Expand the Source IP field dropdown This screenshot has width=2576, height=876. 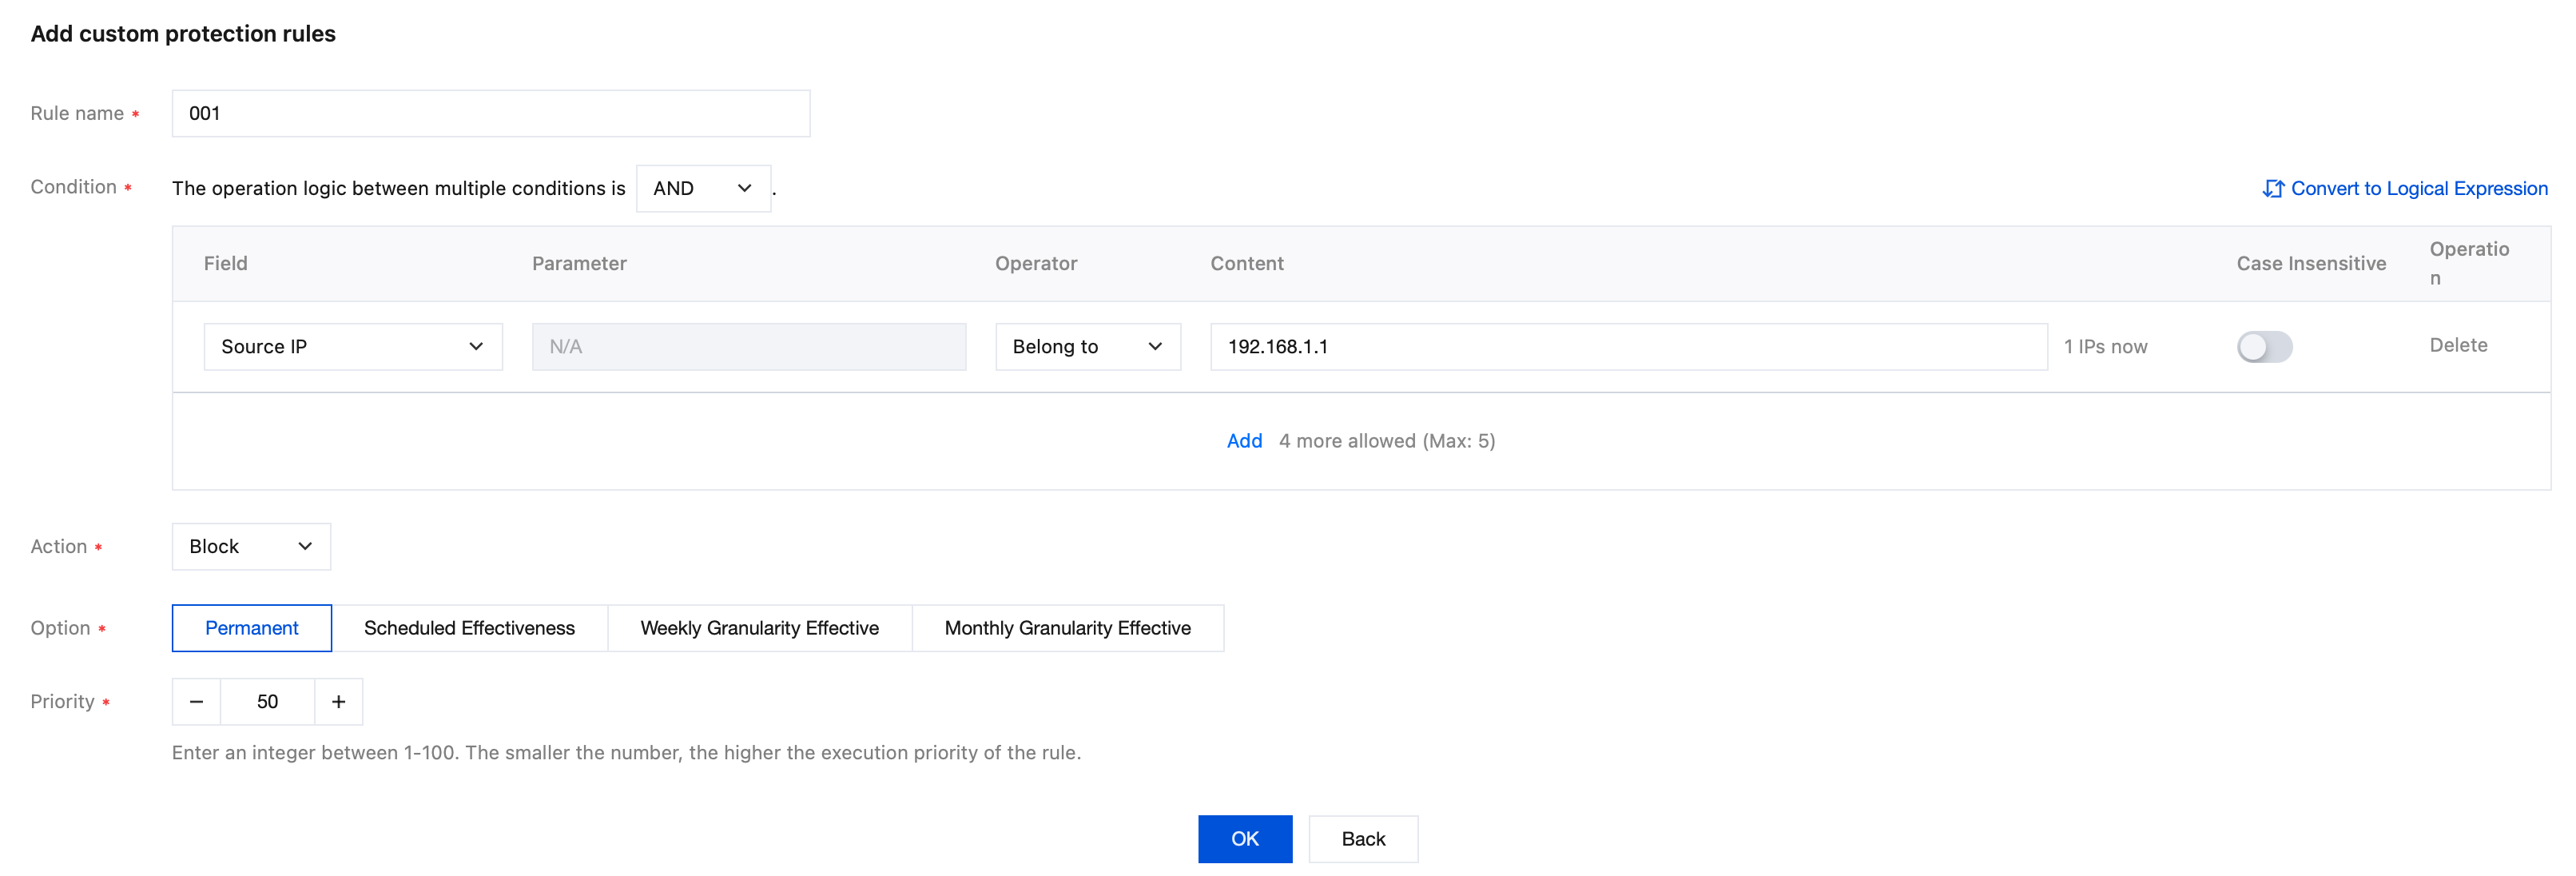pyautogui.click(x=353, y=346)
